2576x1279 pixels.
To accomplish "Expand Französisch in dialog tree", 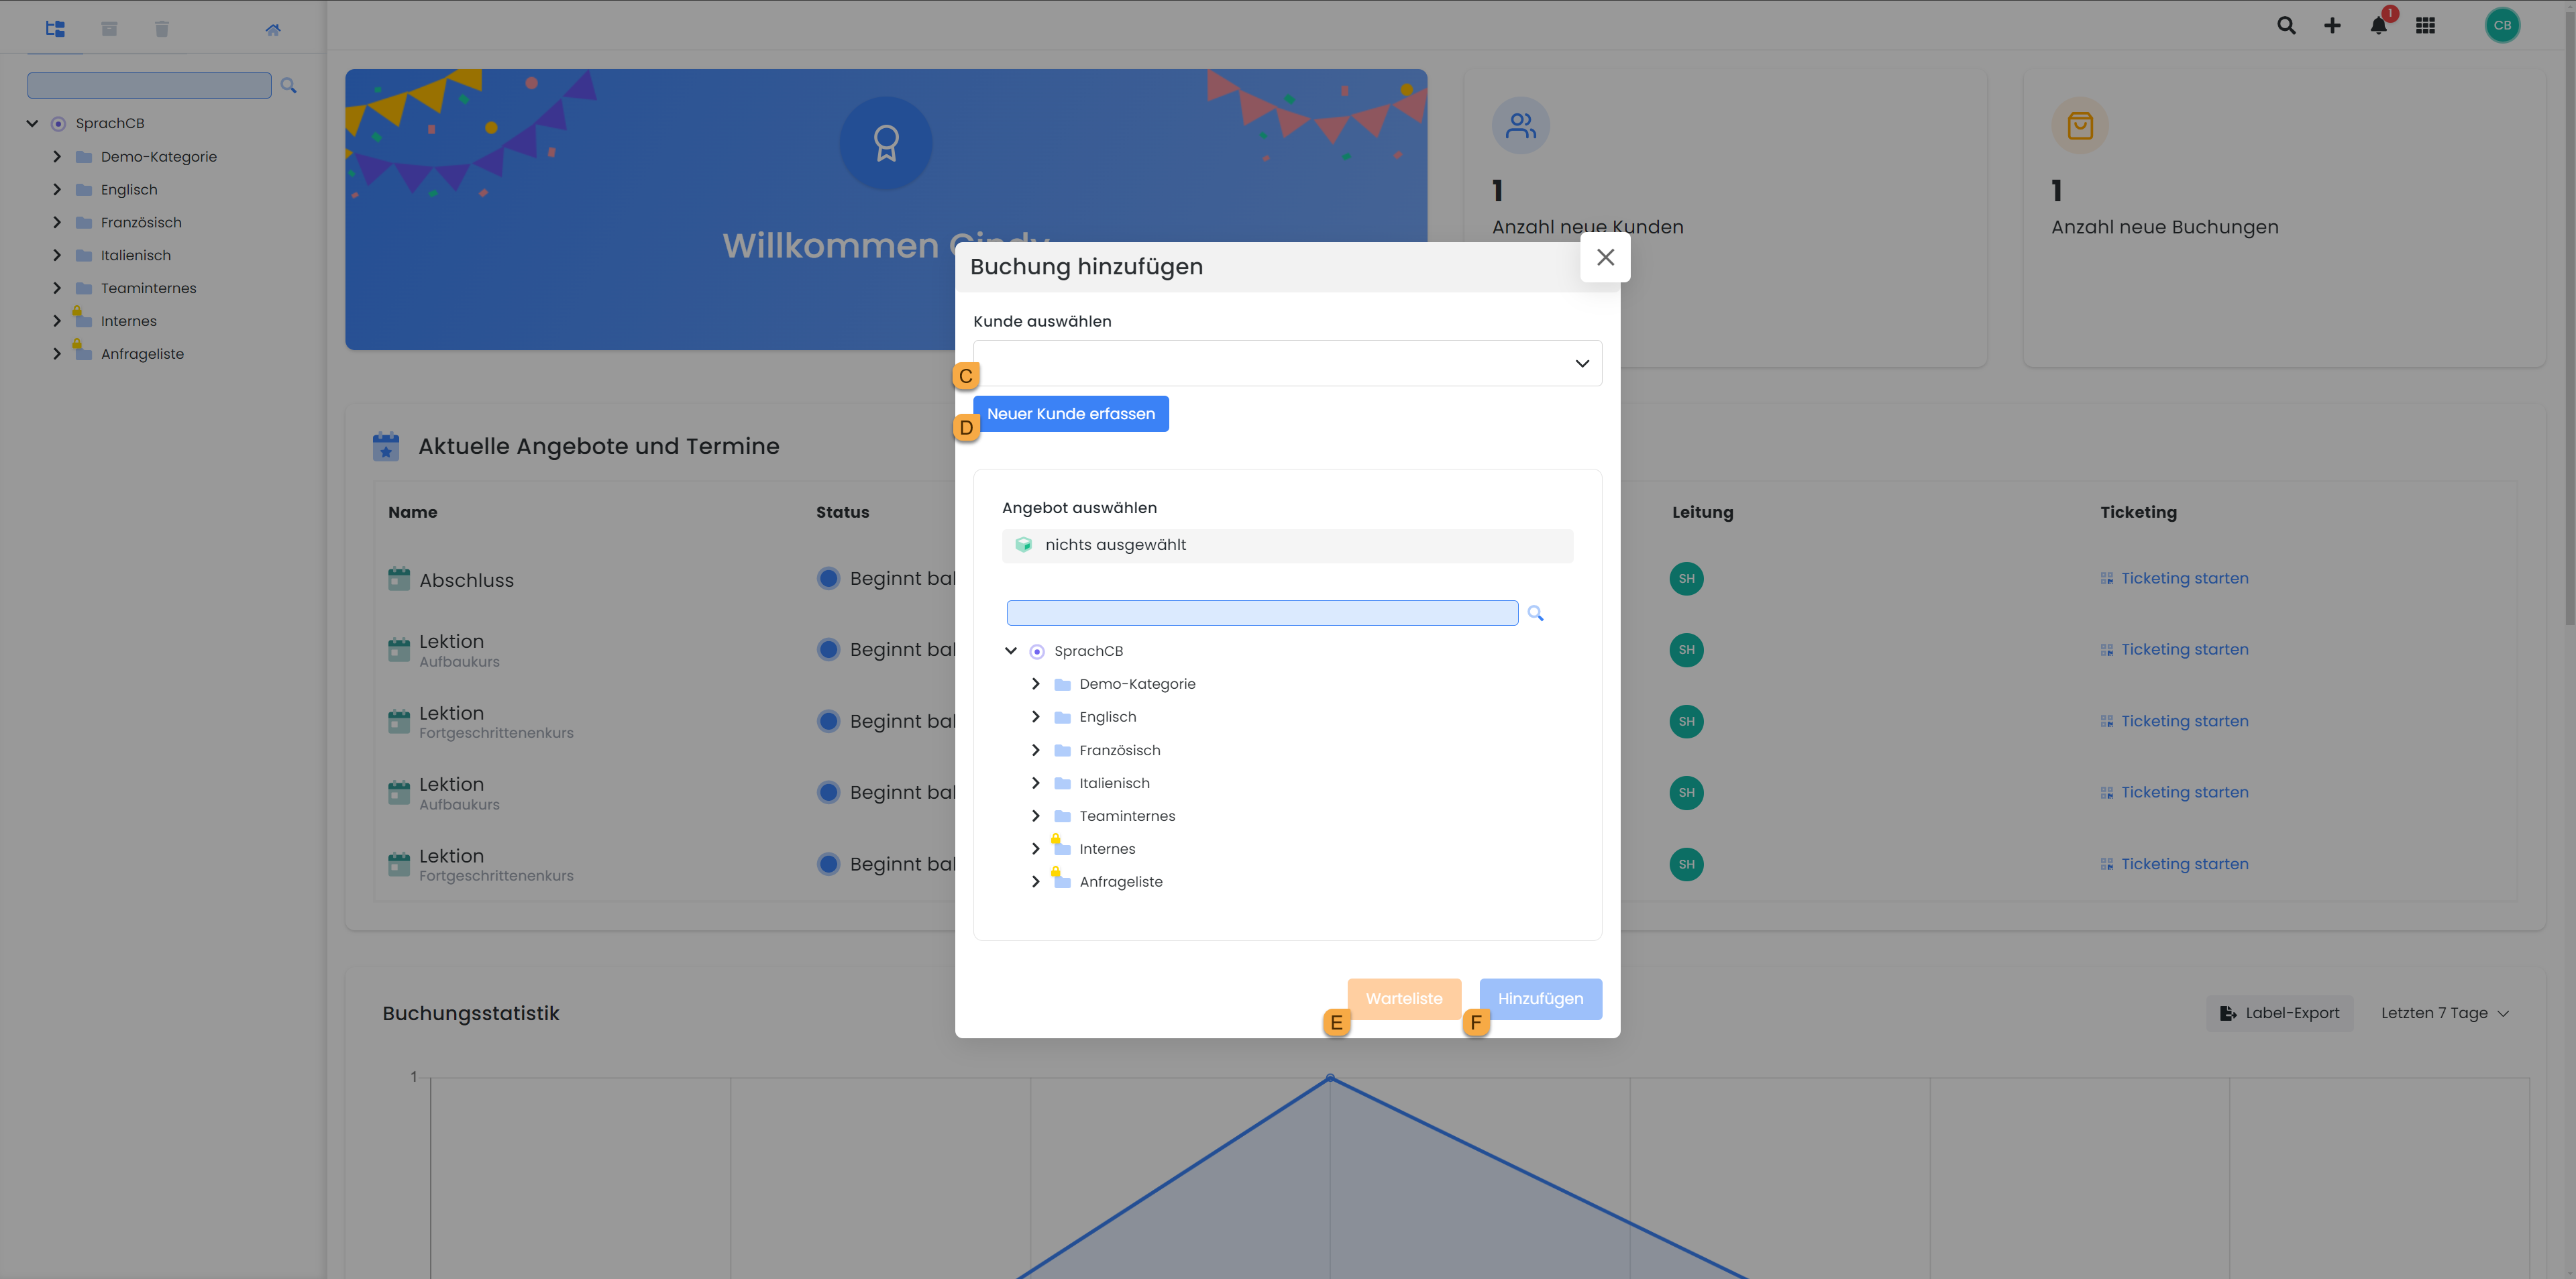I will tap(1036, 750).
